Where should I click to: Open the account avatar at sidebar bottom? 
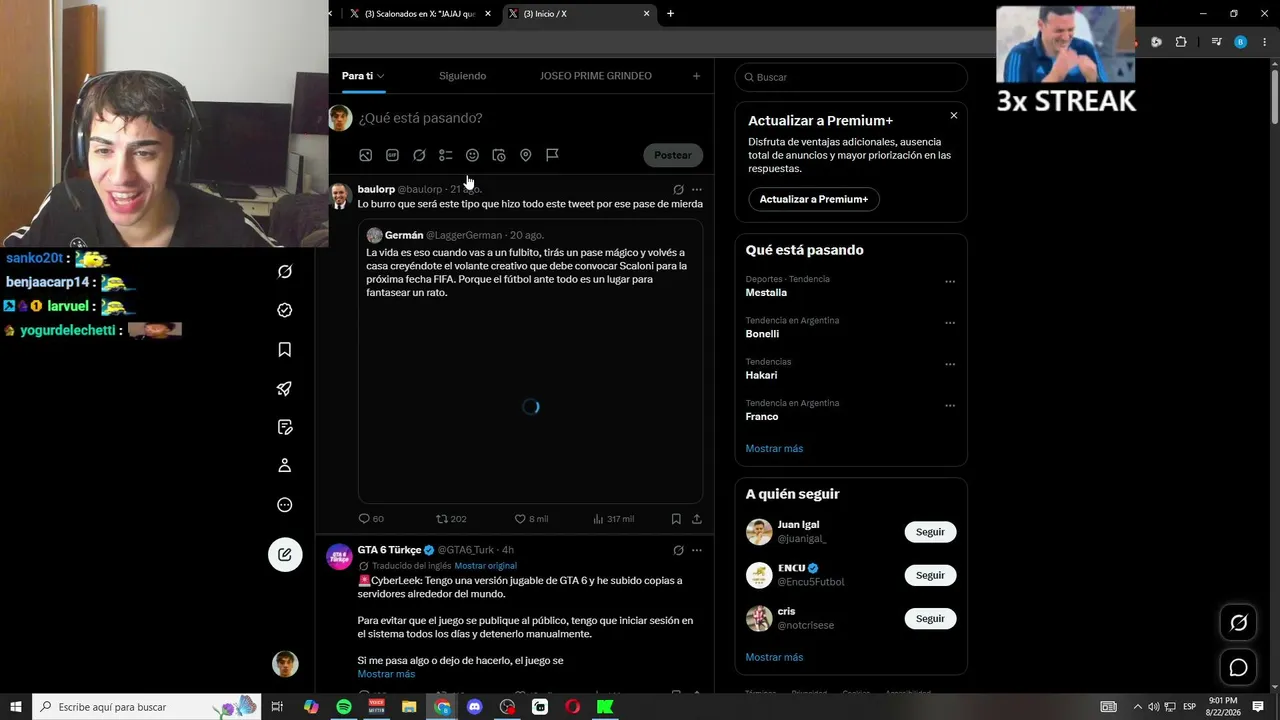pos(285,664)
